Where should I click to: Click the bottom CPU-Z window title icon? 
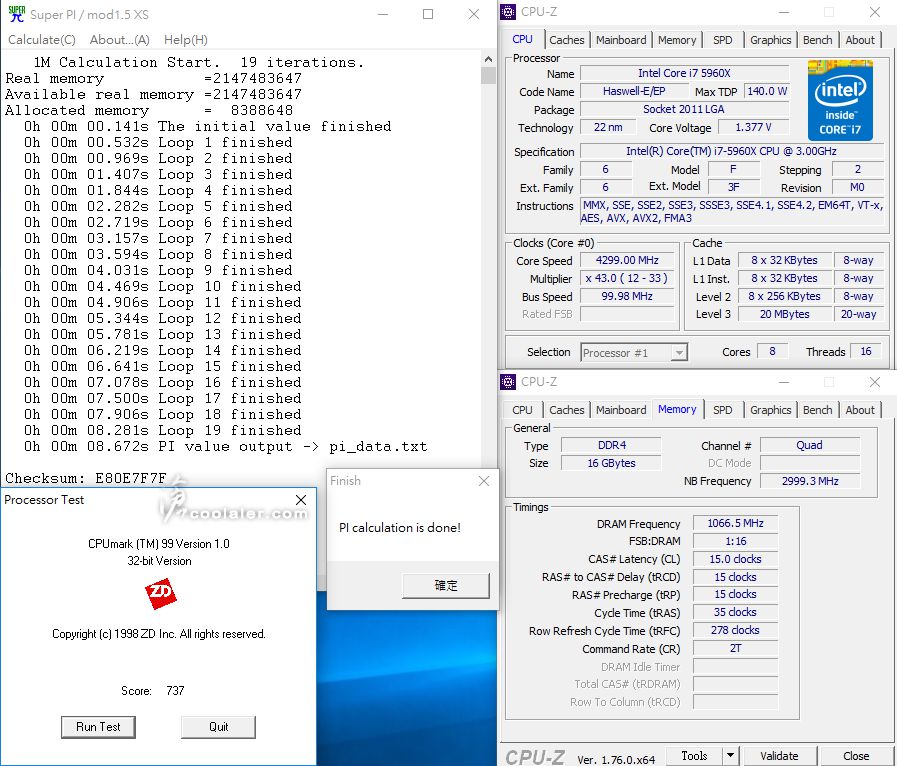508,382
